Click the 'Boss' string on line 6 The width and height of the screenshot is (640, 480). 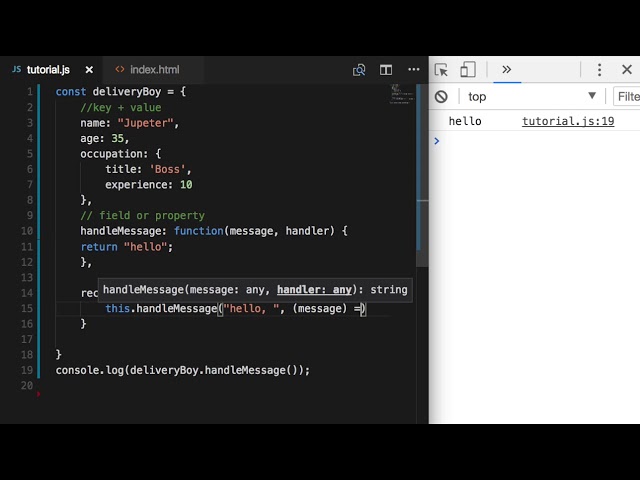[x=167, y=169]
